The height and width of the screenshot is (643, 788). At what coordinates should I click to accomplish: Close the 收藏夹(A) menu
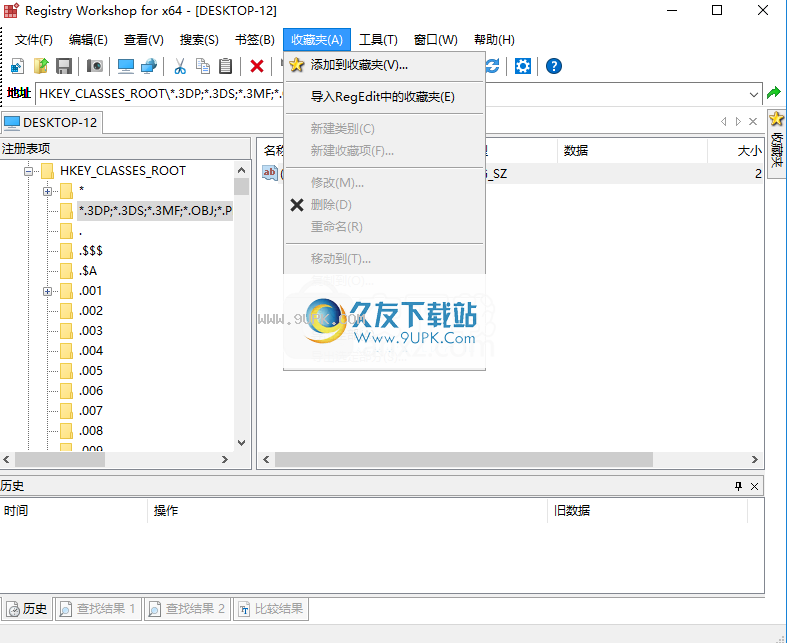click(x=317, y=40)
